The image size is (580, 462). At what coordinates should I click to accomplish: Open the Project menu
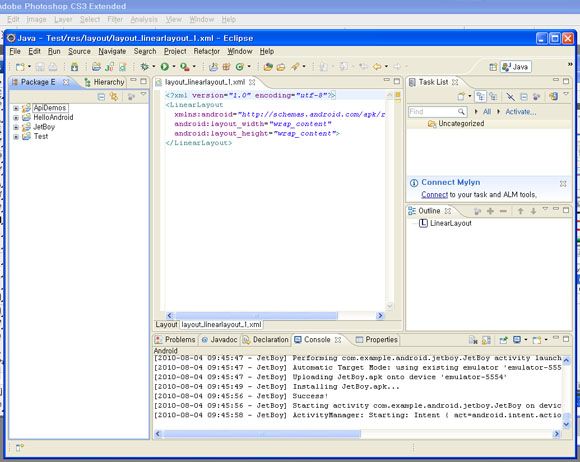tap(175, 51)
